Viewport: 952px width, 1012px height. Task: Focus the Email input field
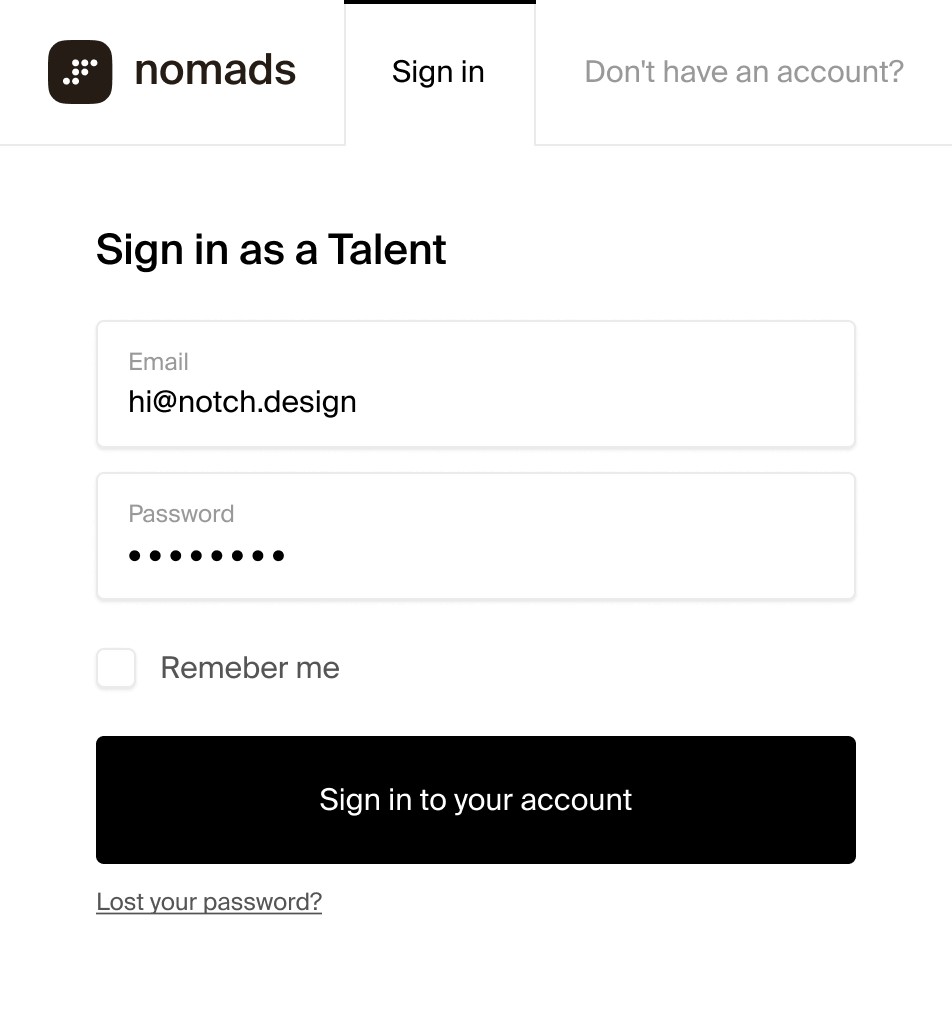click(476, 384)
